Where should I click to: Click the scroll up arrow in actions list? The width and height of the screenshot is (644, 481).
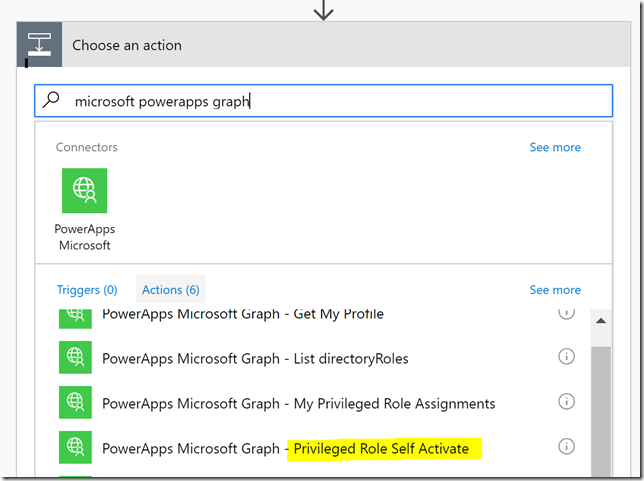pyautogui.click(x=601, y=321)
